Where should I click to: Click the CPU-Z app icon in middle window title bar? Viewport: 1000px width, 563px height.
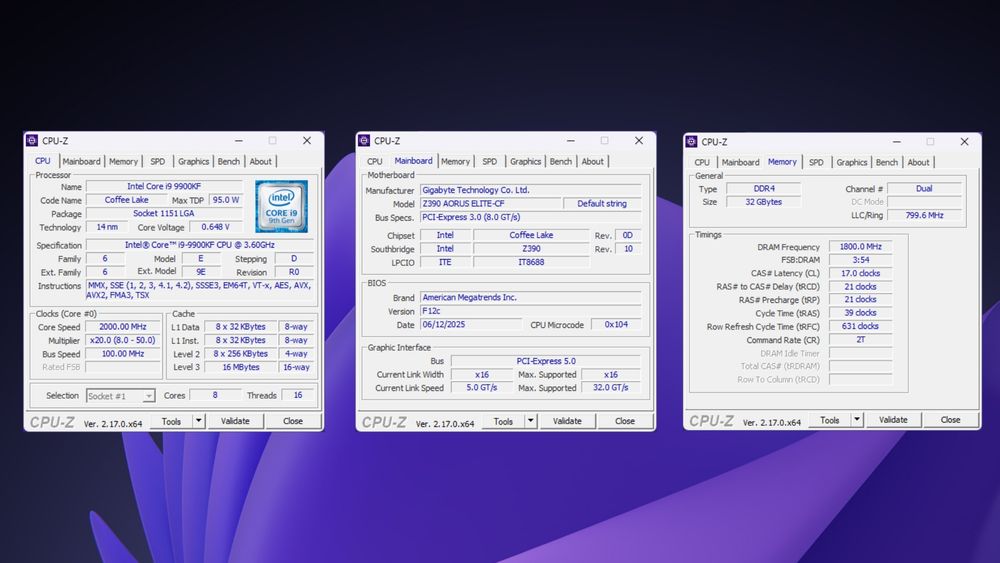click(364, 141)
